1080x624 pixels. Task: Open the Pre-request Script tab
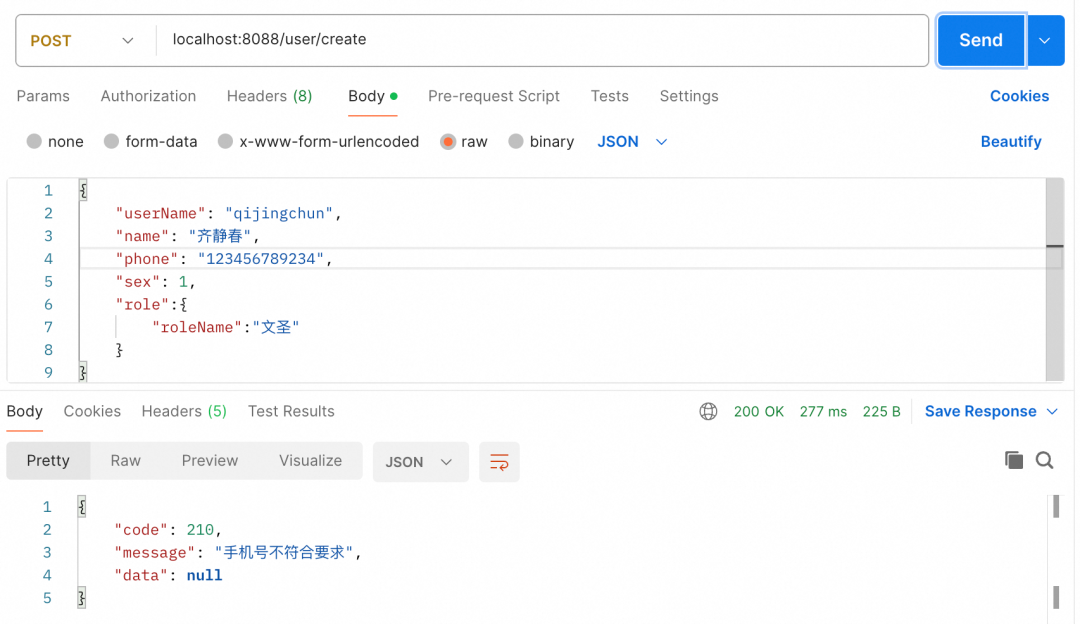coord(494,96)
